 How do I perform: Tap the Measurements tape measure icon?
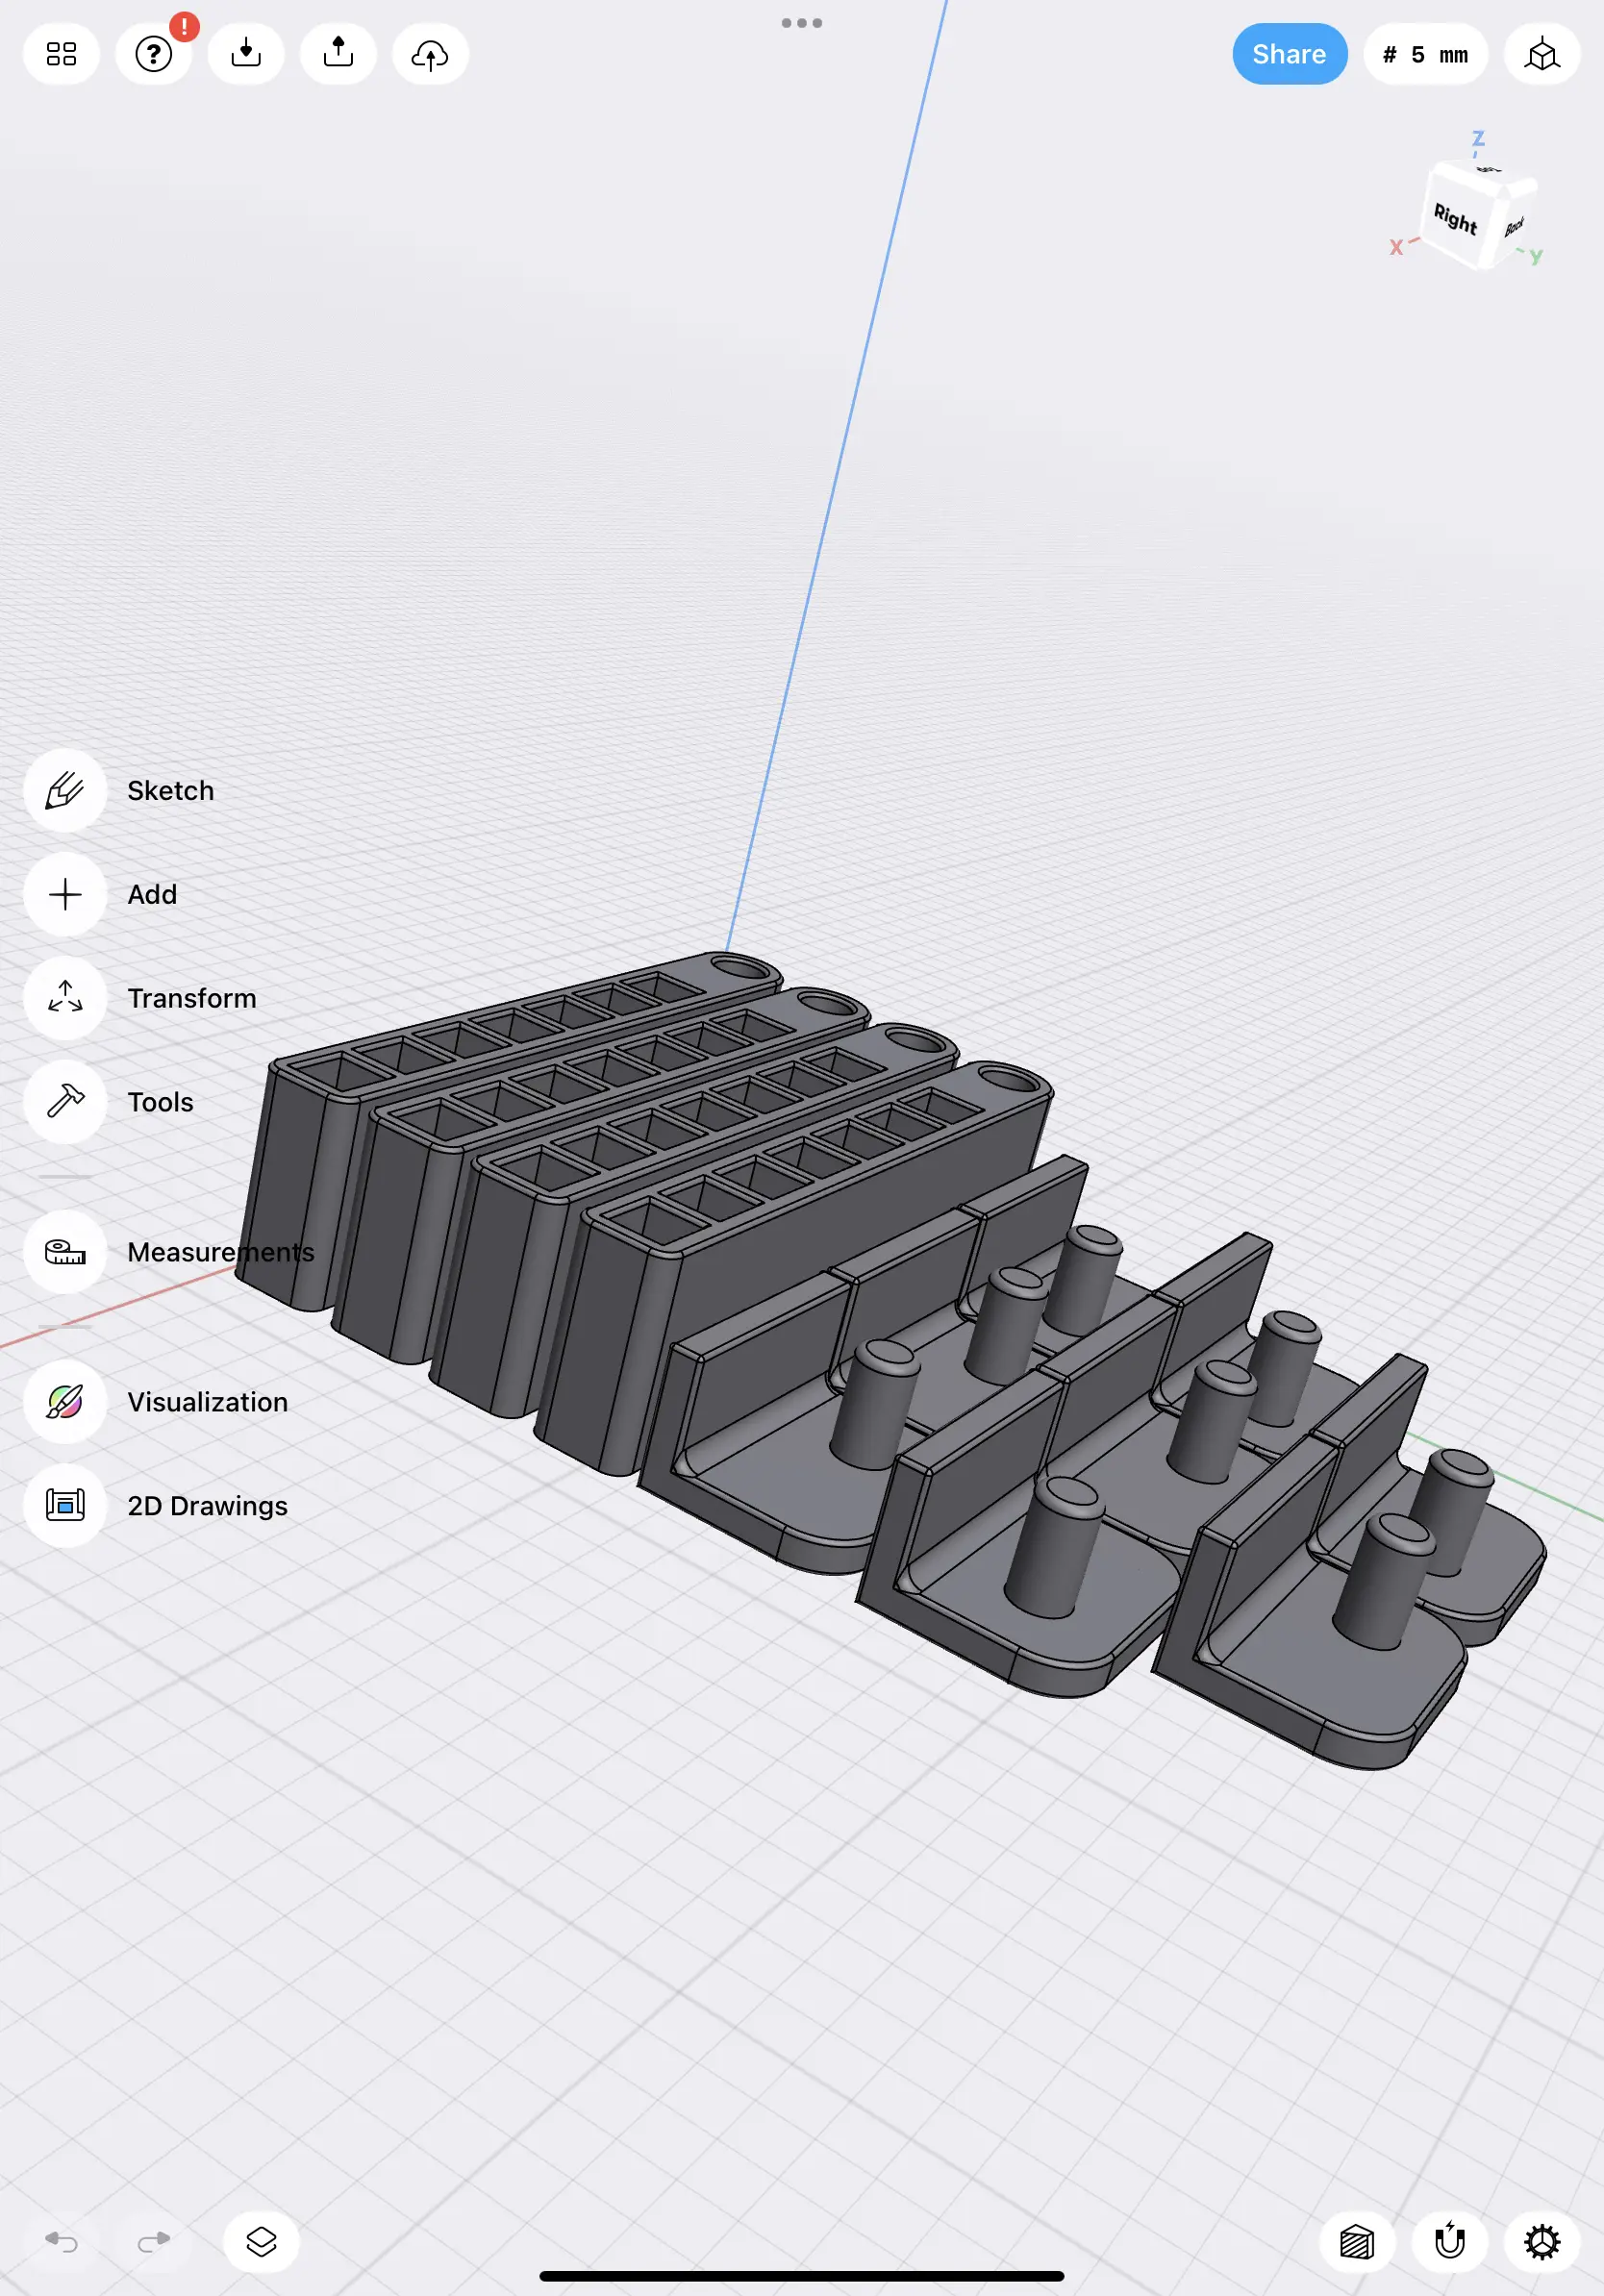click(x=65, y=1252)
